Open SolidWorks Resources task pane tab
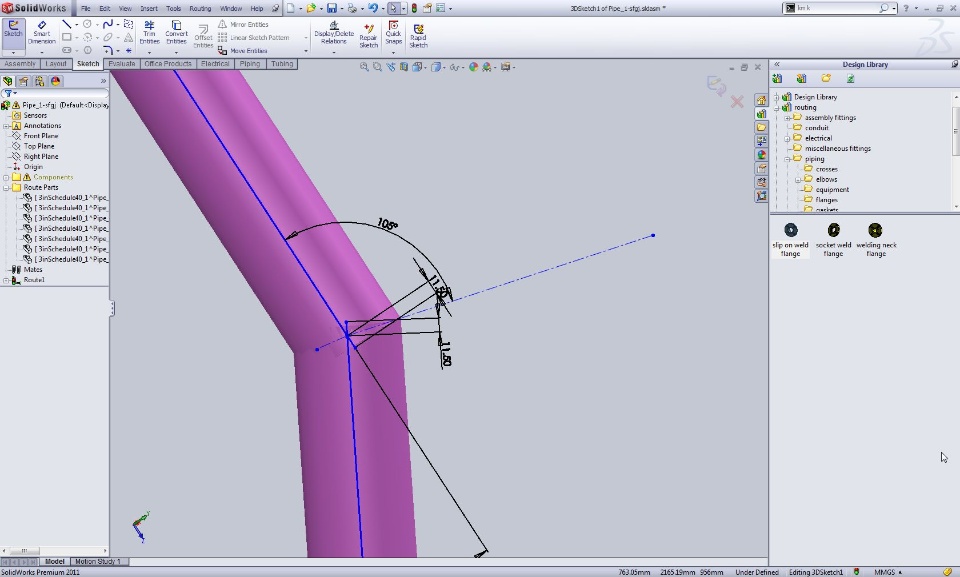Screen dimensions: 960x577 pos(761,100)
